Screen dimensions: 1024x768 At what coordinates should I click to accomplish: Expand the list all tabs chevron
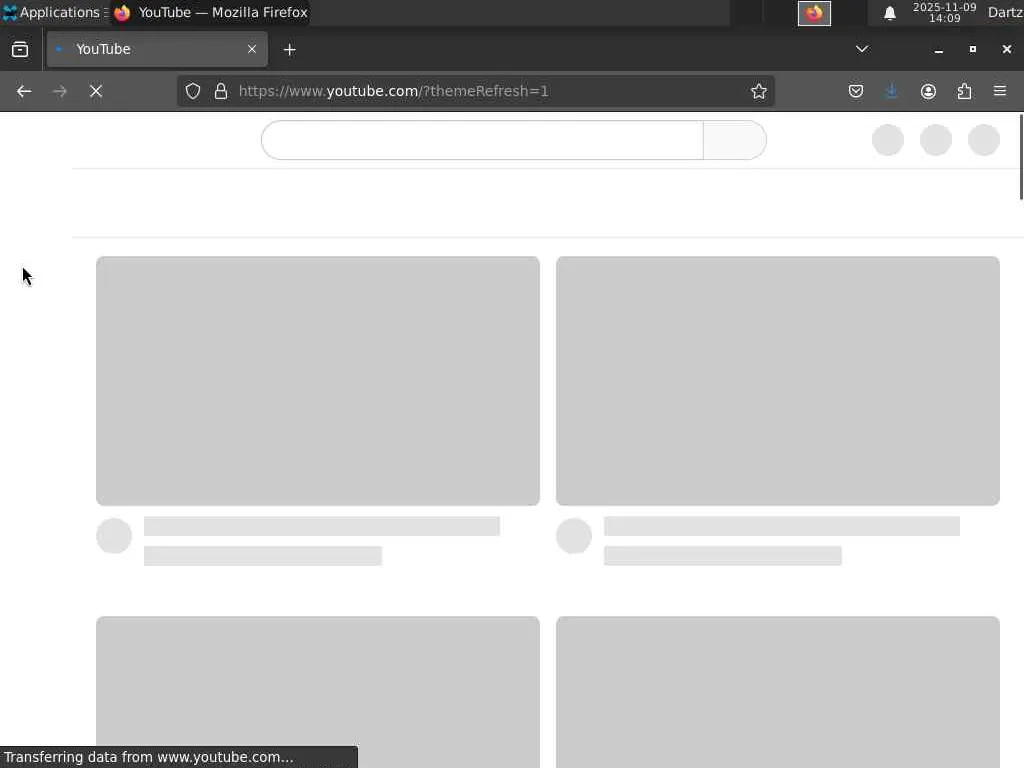pyautogui.click(x=862, y=50)
